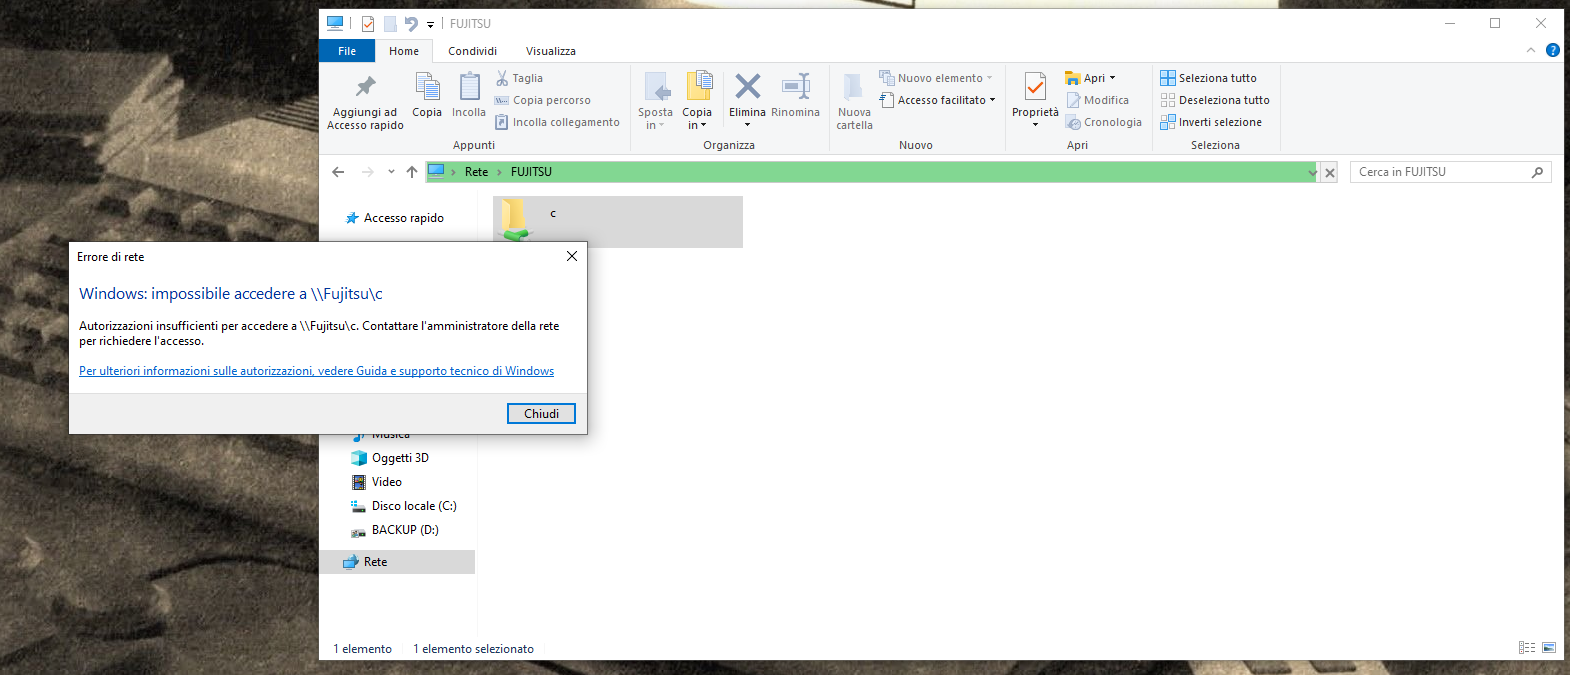Image resolution: width=1570 pixels, height=675 pixels.
Task: Click the Elimina red X icon
Action: (747, 86)
